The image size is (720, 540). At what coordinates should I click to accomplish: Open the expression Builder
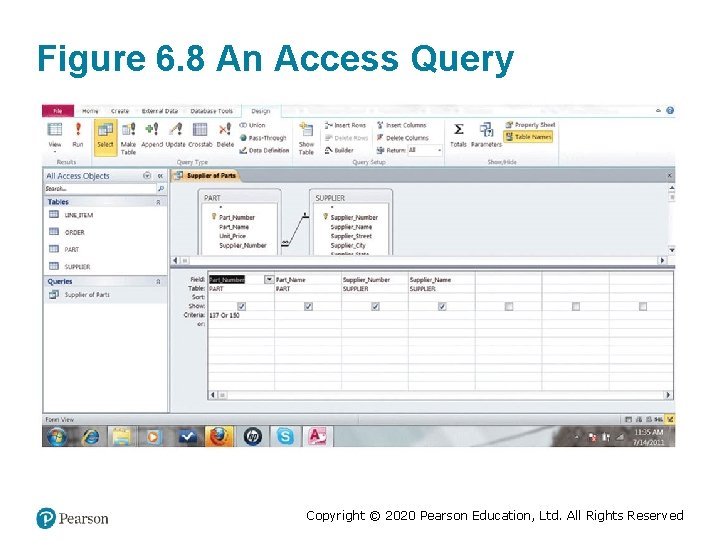point(339,150)
